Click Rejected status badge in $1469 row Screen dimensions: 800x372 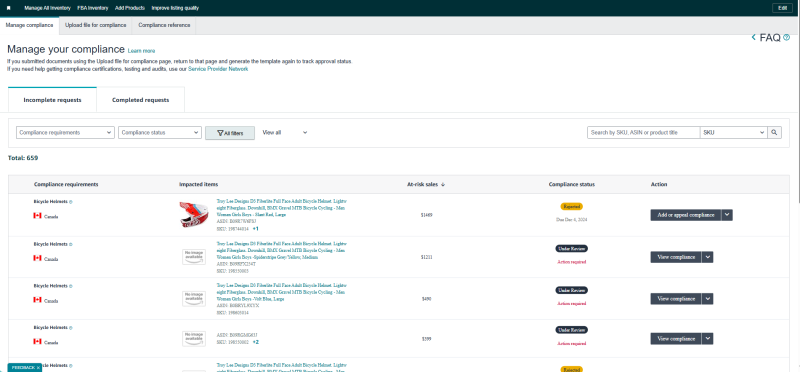tap(571, 207)
